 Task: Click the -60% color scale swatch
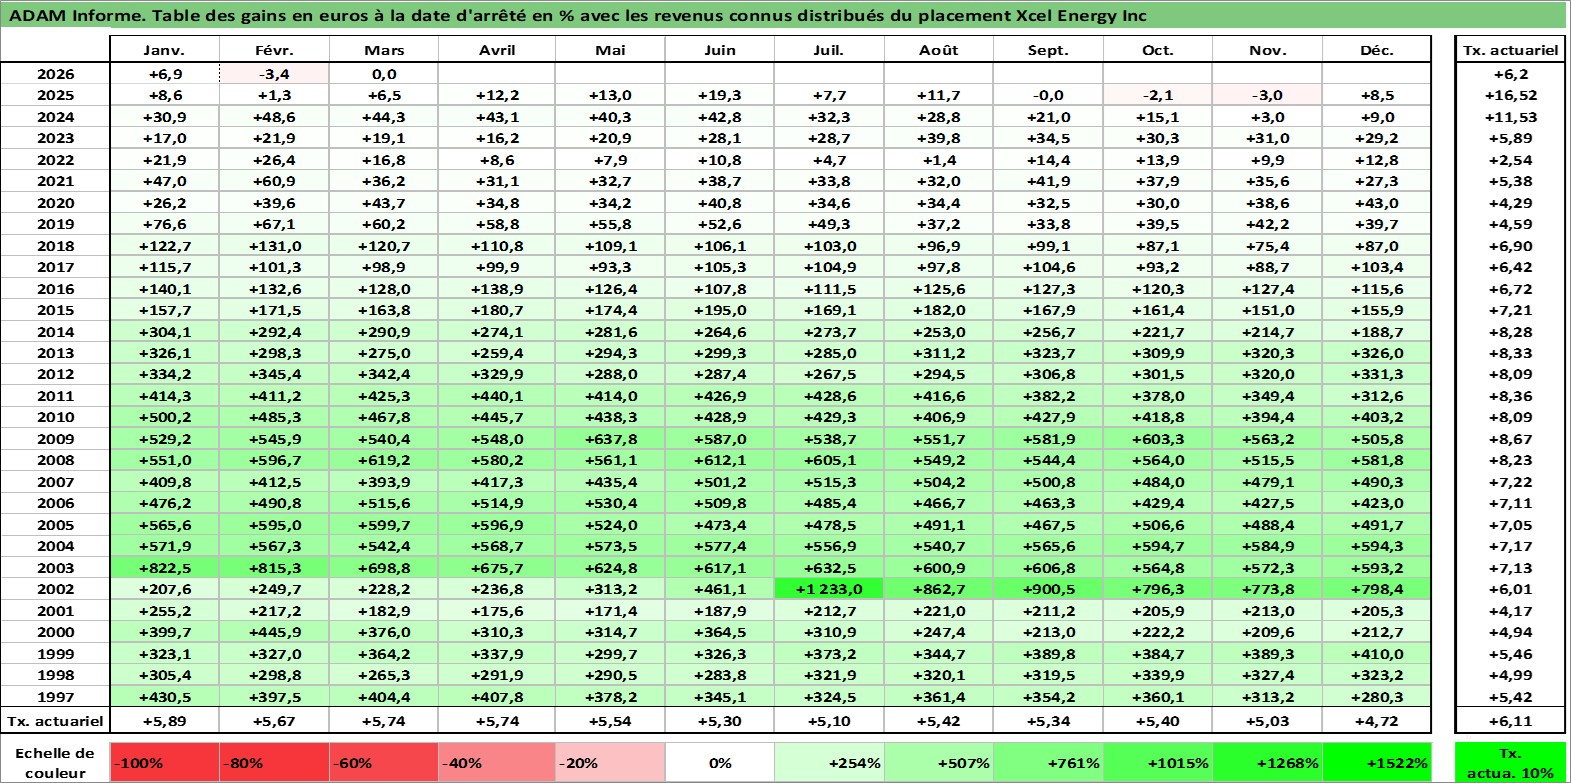coord(384,763)
